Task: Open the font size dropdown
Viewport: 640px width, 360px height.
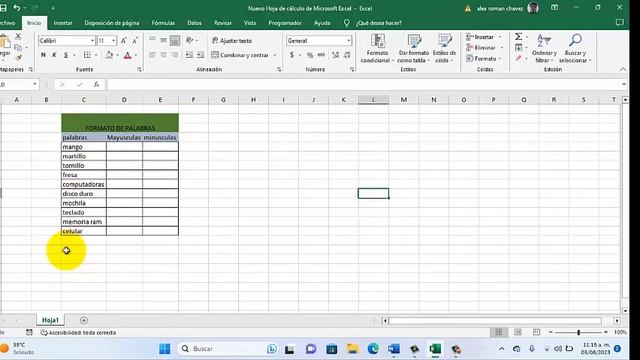Action: click(113, 40)
